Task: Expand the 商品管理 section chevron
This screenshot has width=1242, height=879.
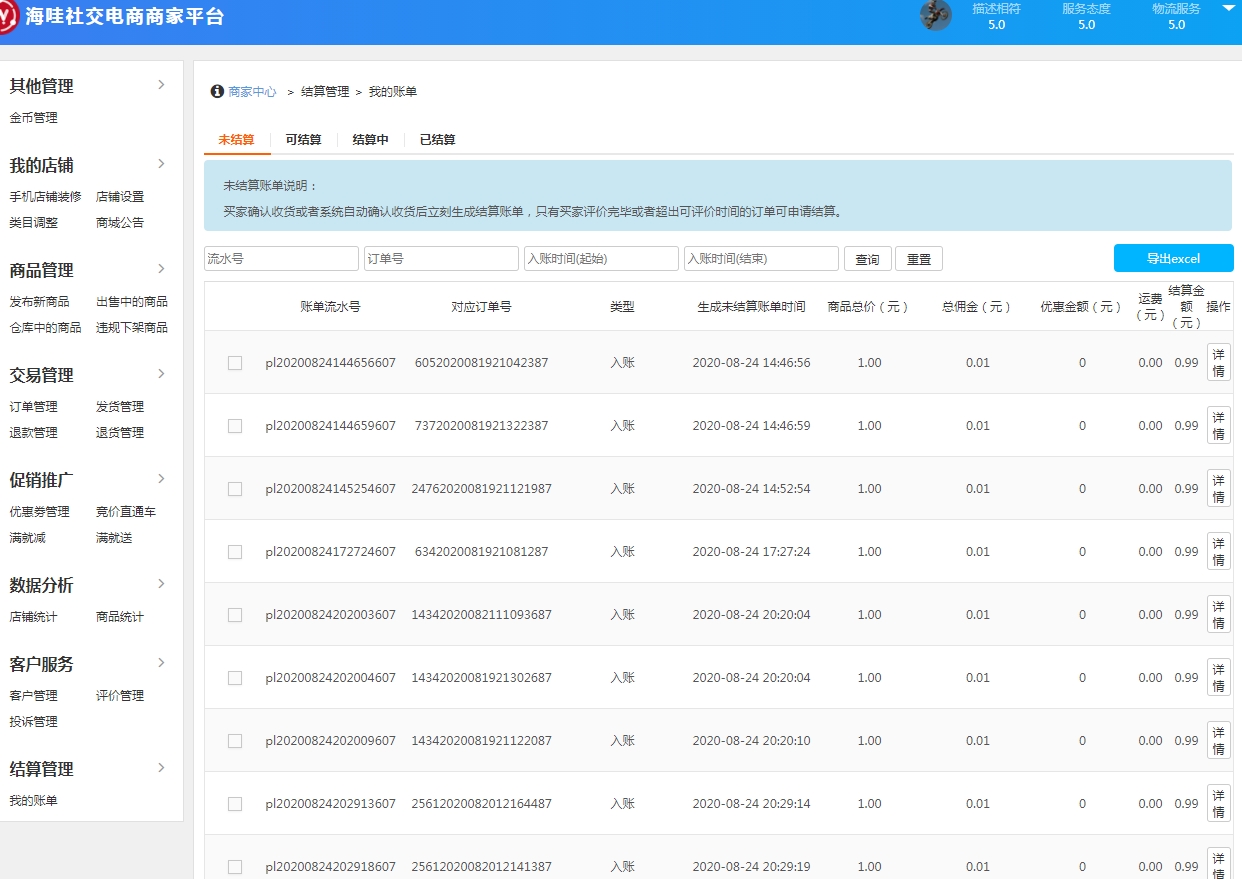Action: pos(161,269)
